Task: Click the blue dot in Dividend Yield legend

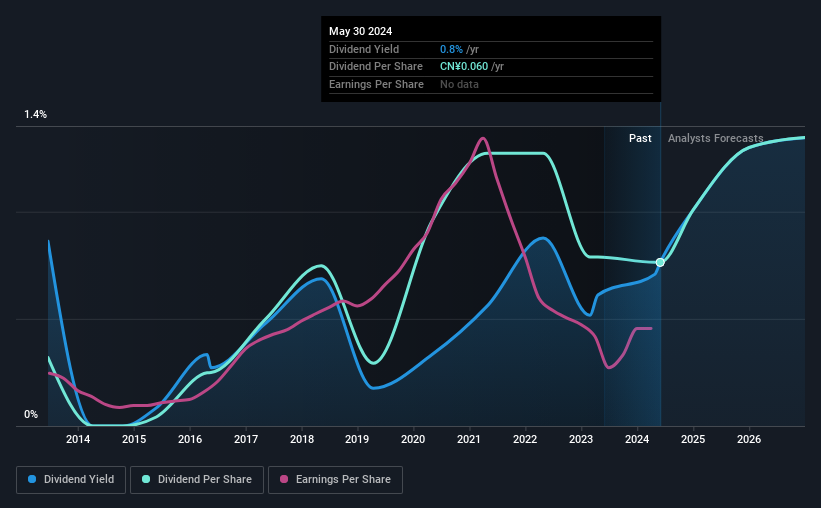Action: coord(32,479)
